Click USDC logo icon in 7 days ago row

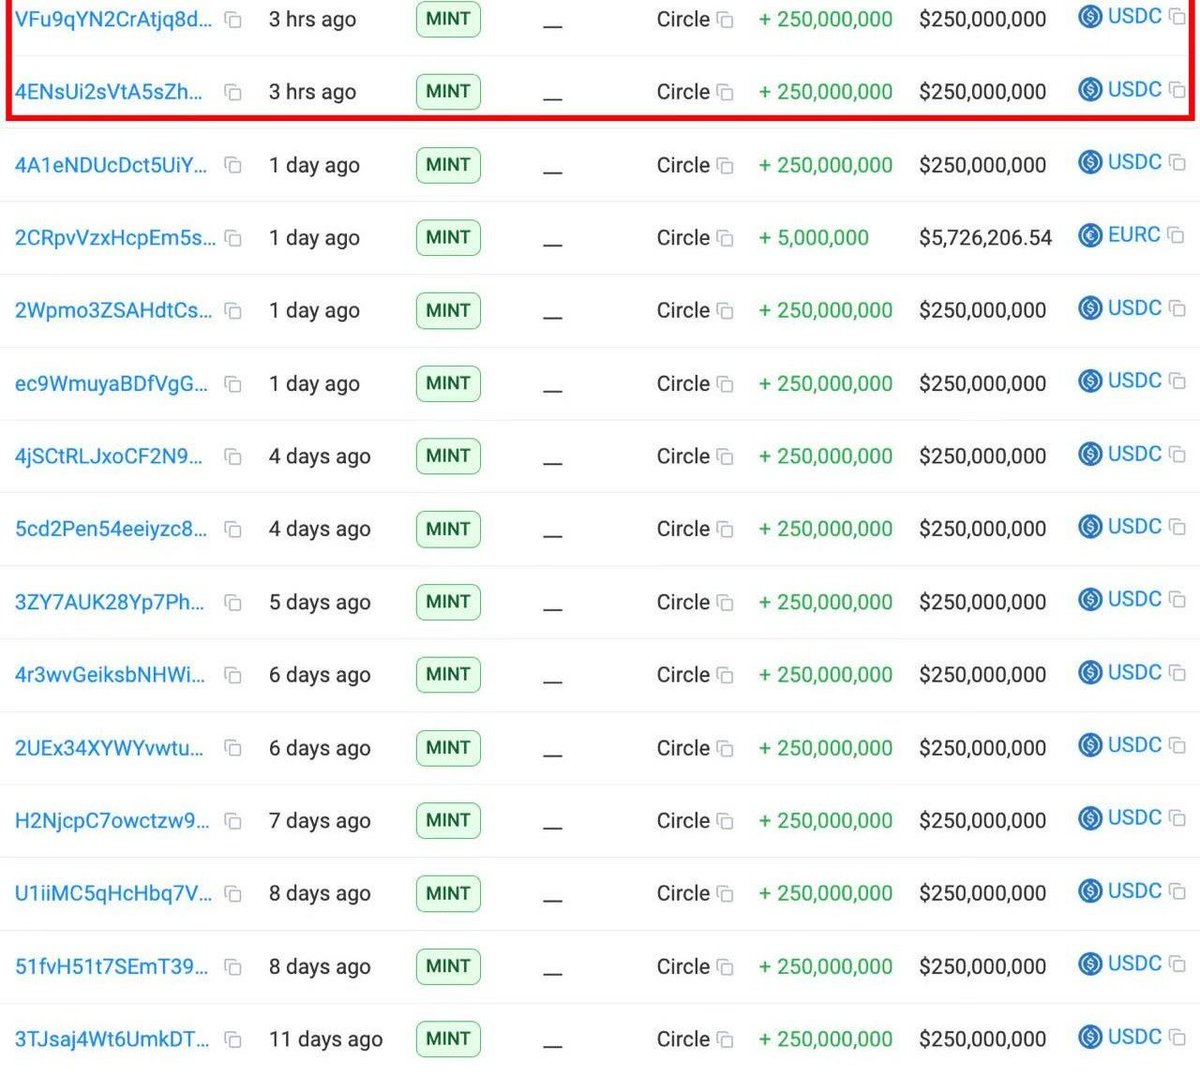point(1089,819)
